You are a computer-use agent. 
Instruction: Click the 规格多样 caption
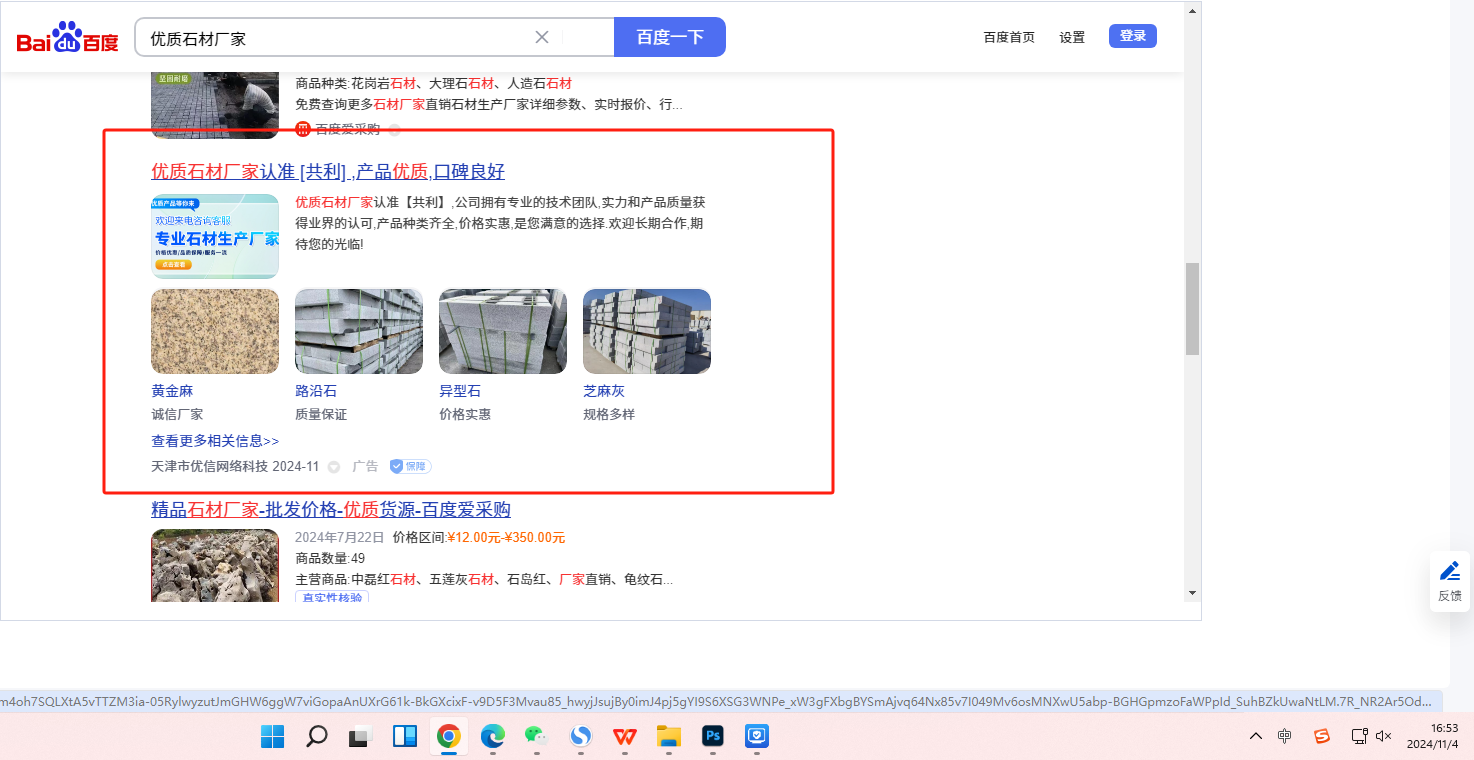(609, 414)
